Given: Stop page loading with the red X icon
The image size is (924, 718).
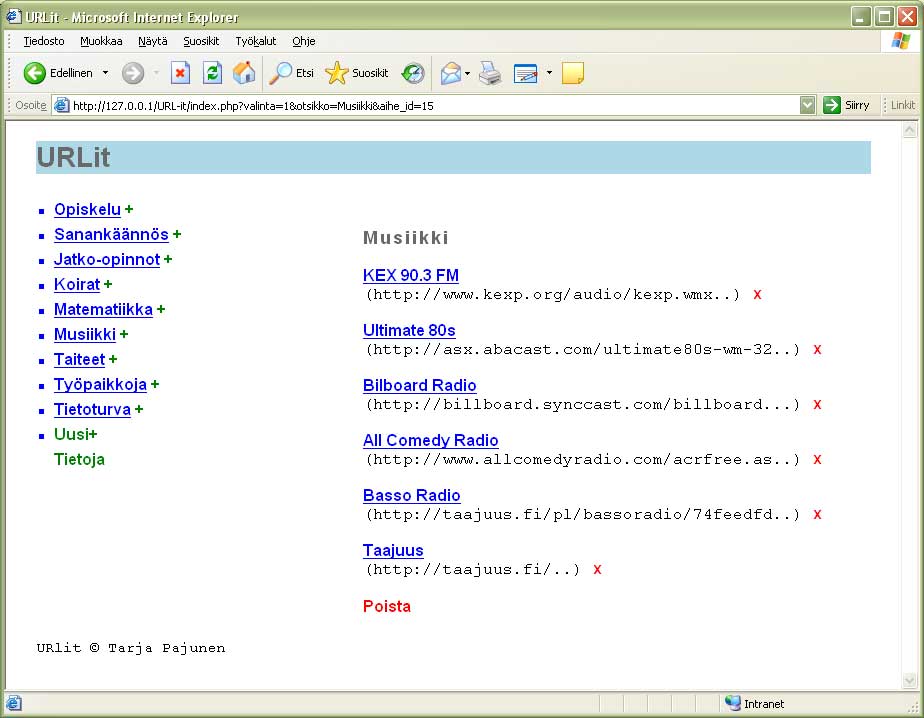Looking at the screenshot, I should (180, 73).
